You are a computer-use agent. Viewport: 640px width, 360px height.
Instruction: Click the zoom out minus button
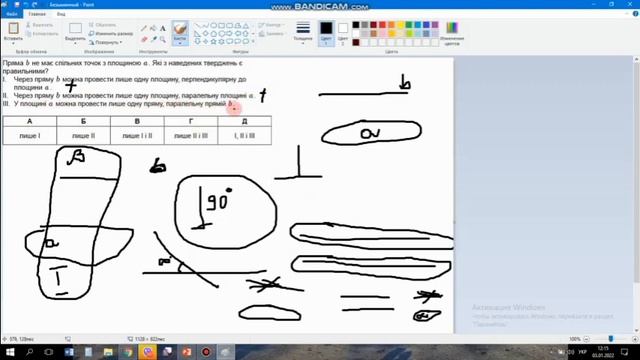pyautogui.click(x=587, y=339)
